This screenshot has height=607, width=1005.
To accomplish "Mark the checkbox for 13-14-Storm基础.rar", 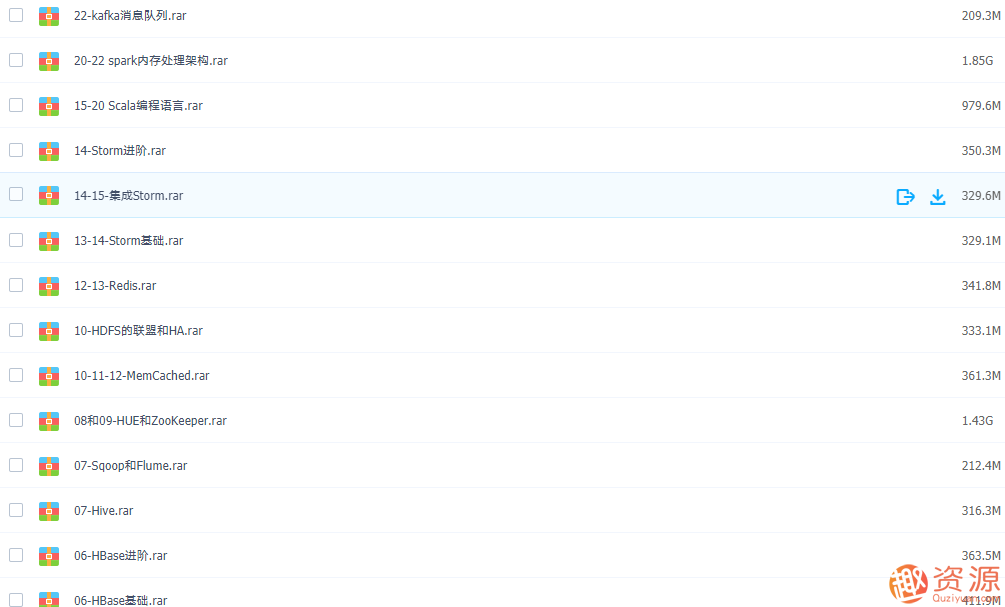I will pos(16,240).
